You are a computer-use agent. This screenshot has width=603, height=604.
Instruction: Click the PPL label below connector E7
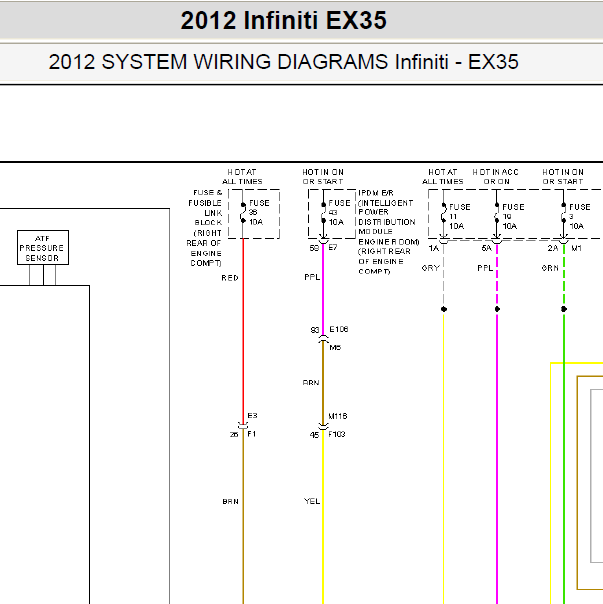tap(312, 277)
